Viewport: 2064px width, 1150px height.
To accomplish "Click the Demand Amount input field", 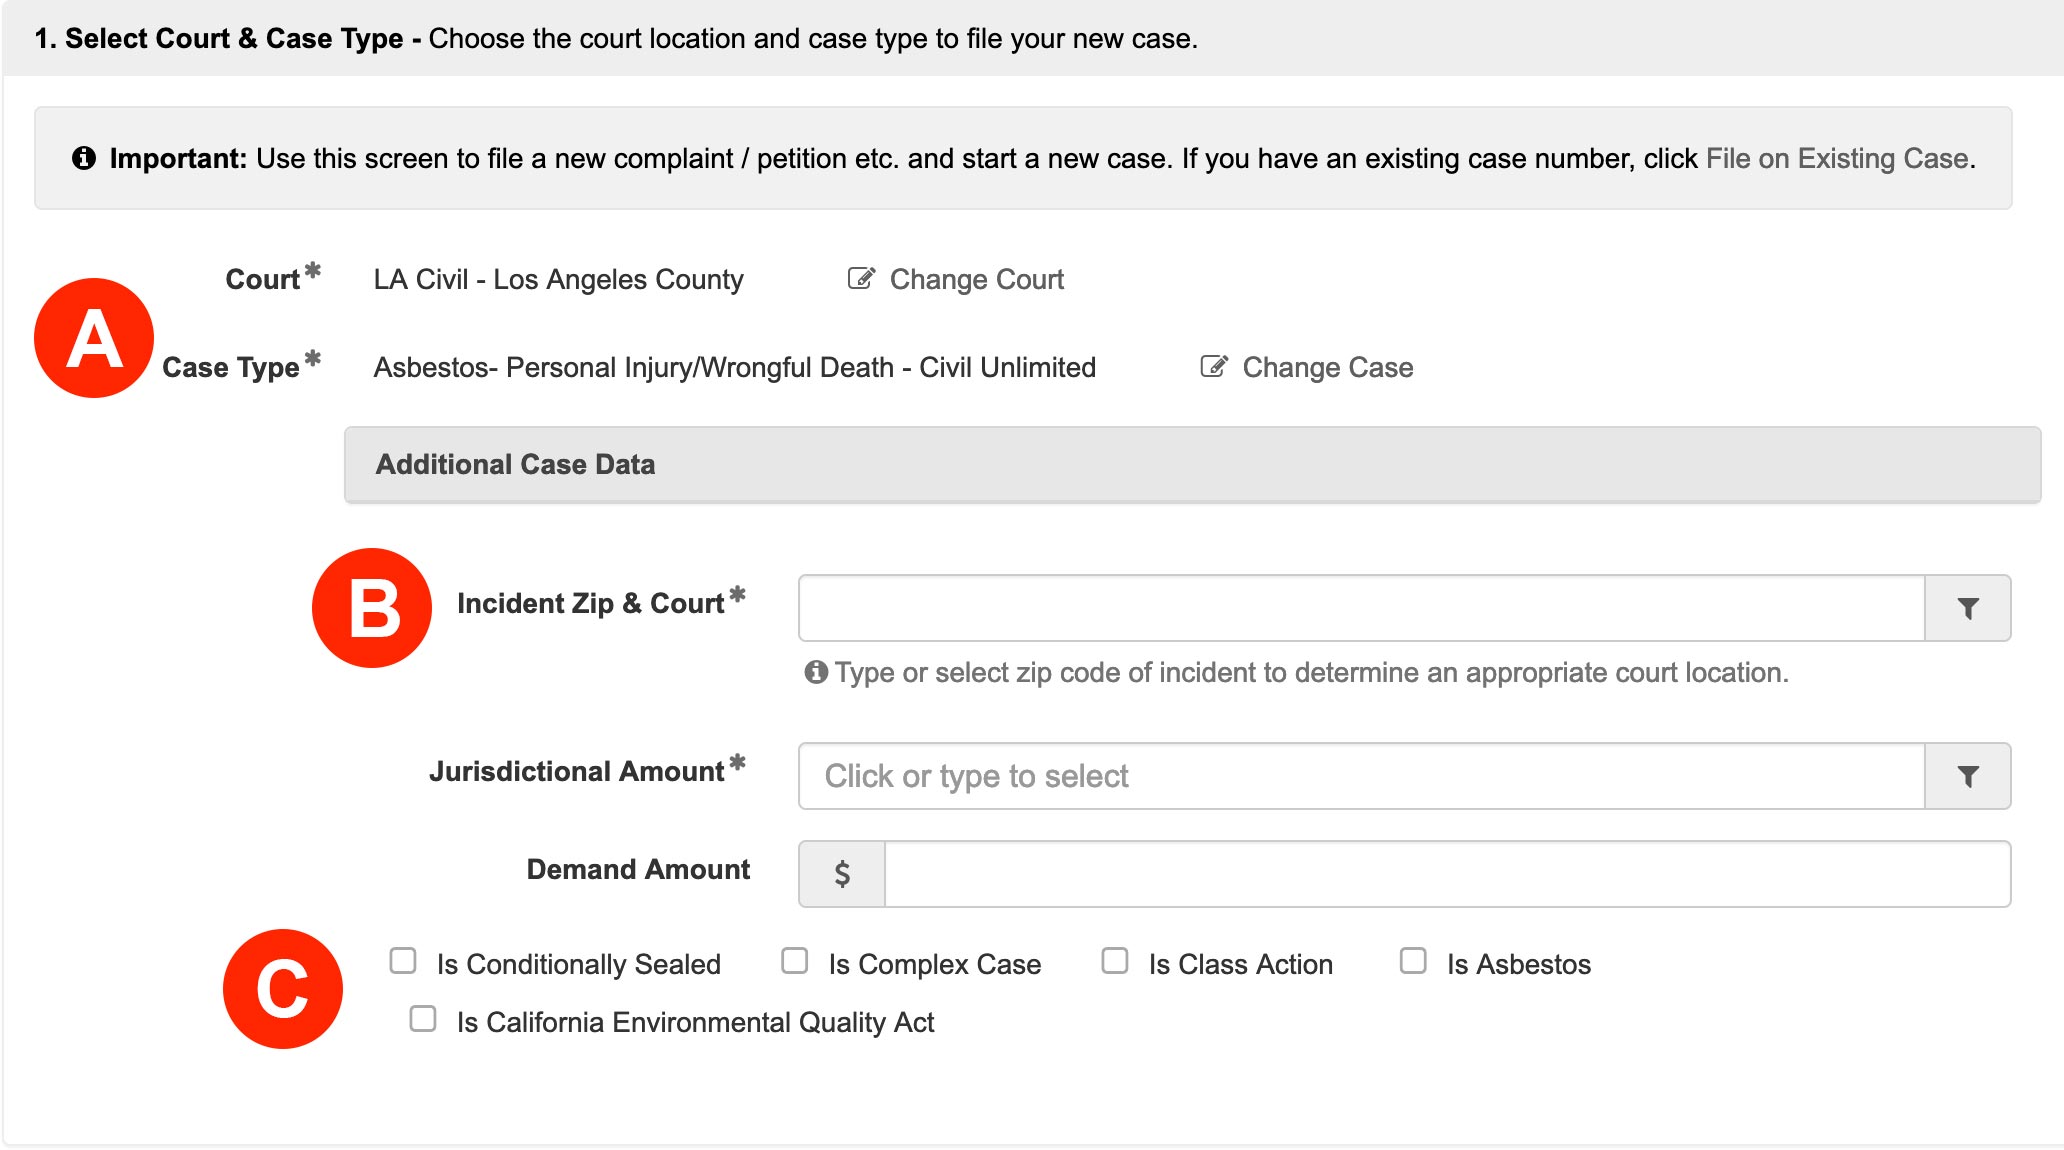I will click(1447, 874).
